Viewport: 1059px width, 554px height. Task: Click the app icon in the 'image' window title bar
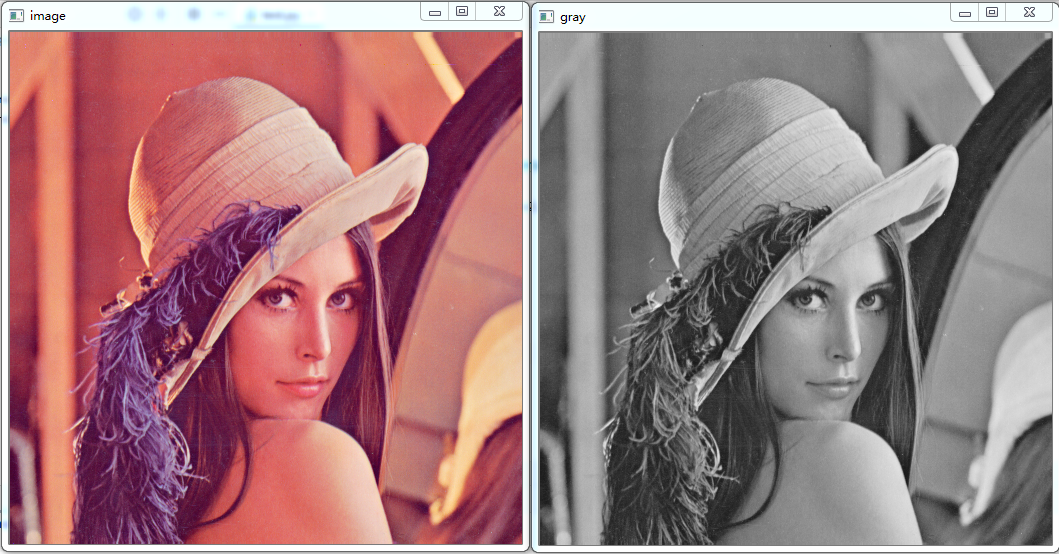click(17, 16)
